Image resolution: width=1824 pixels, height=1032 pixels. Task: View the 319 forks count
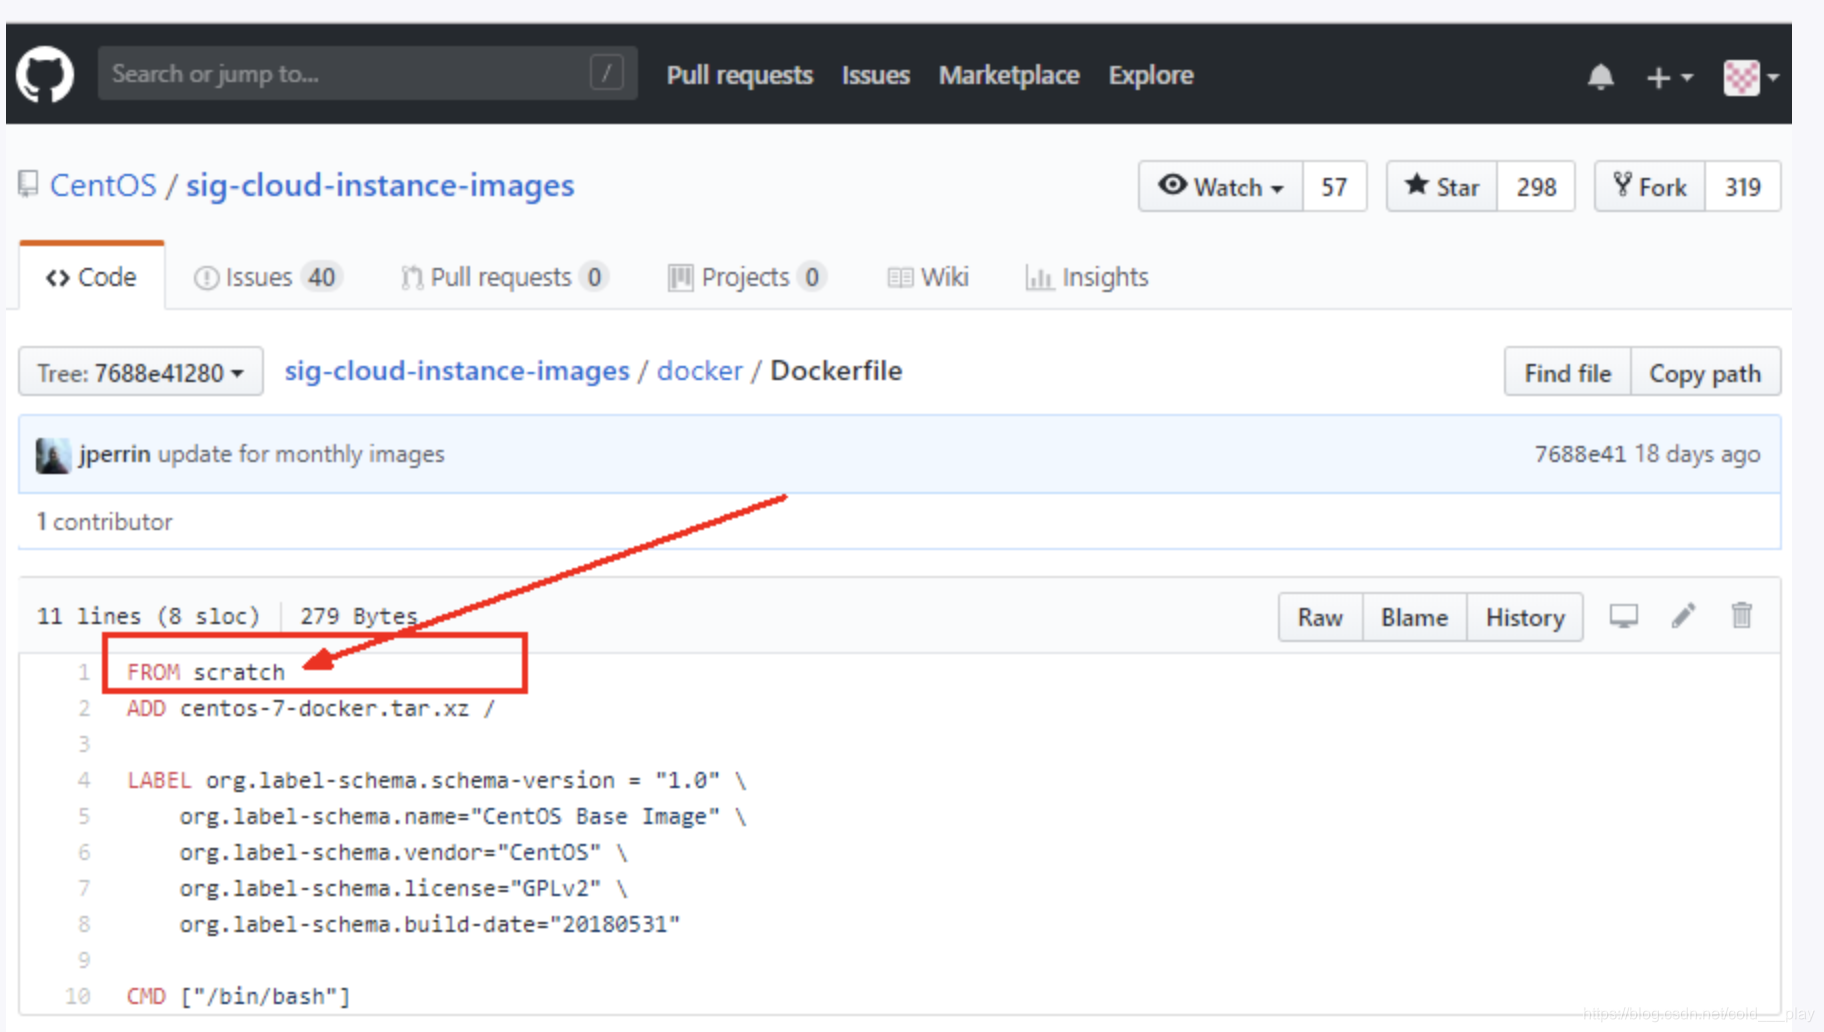coord(1742,186)
